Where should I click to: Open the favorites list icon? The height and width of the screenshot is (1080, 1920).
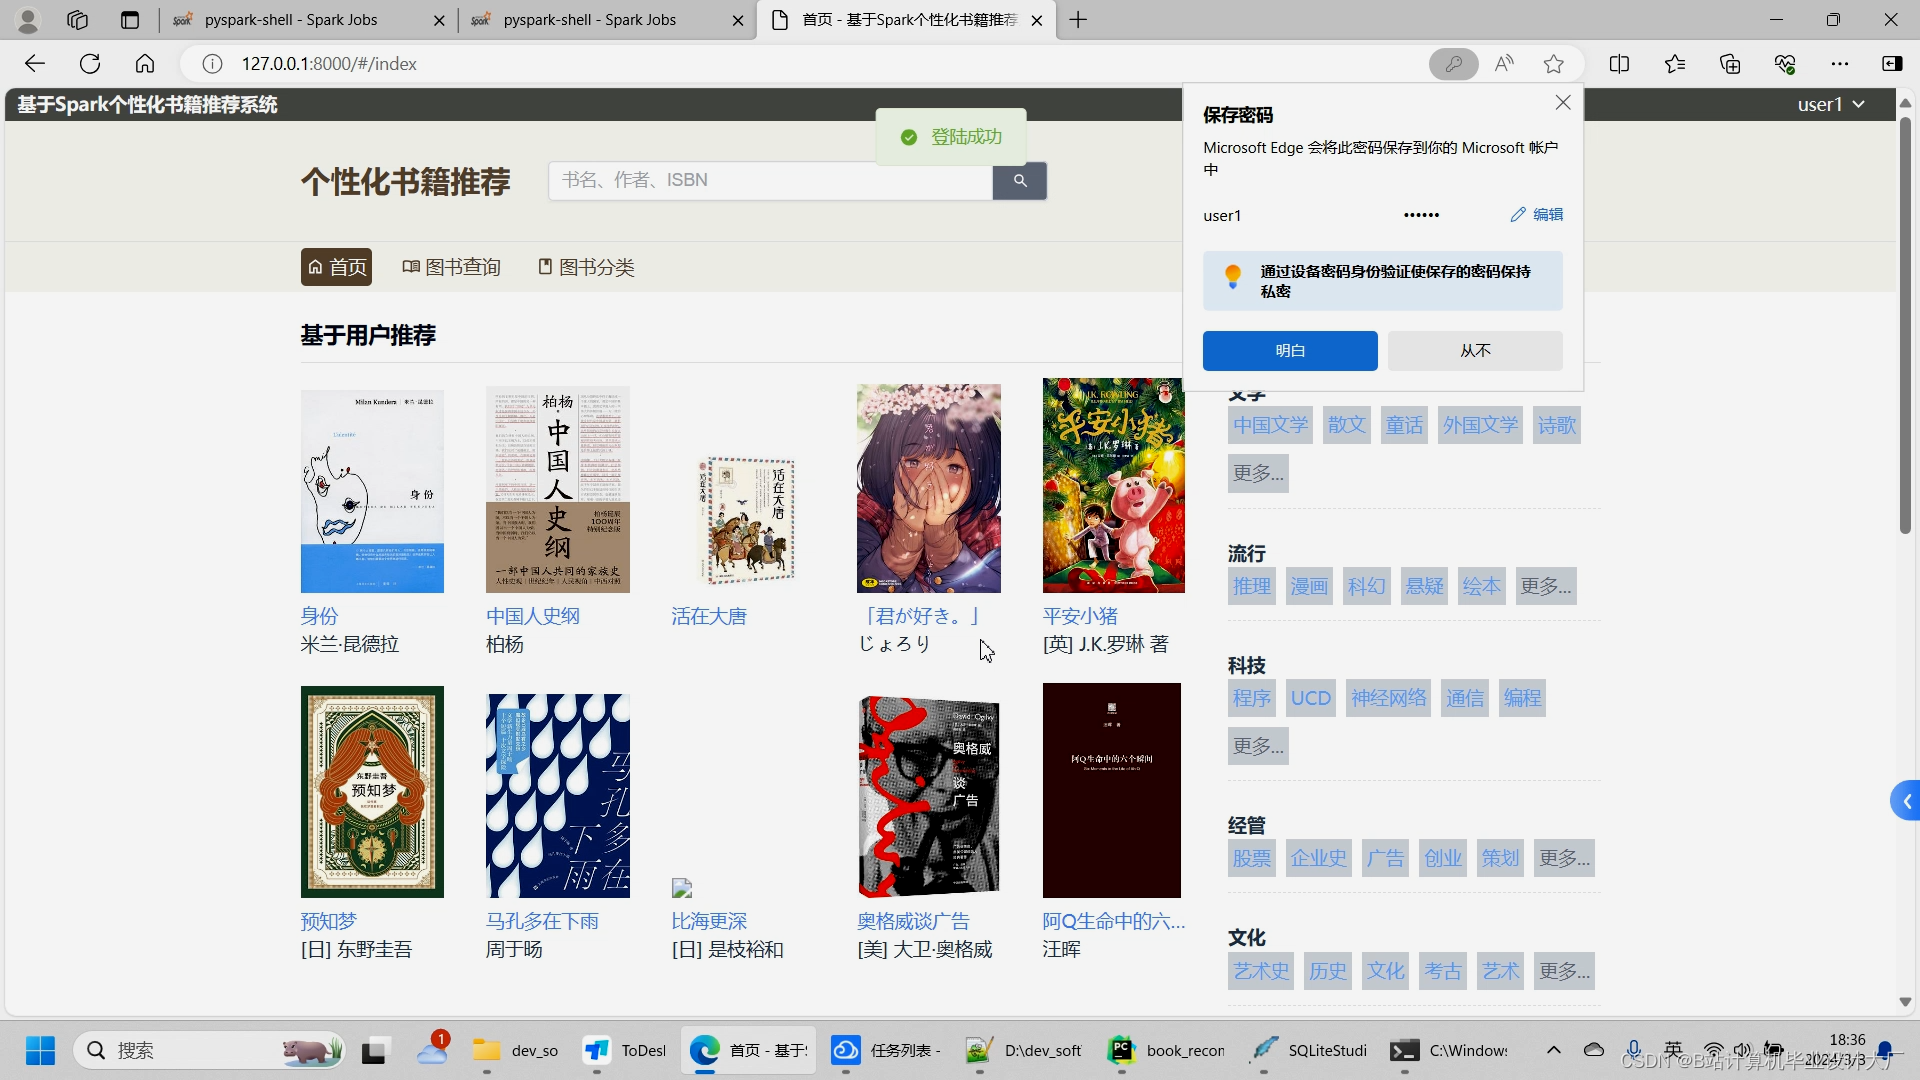pyautogui.click(x=1675, y=64)
